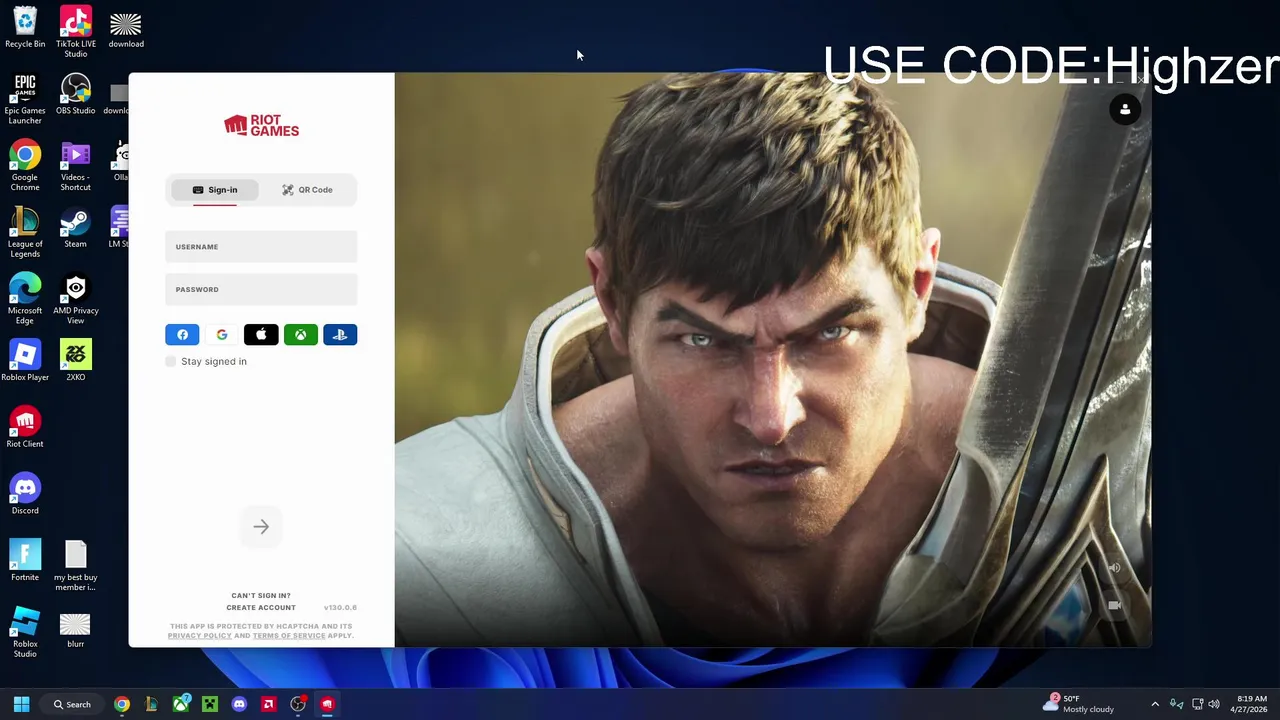
Task: Focus the USERNAME field
Action: click(x=261, y=247)
